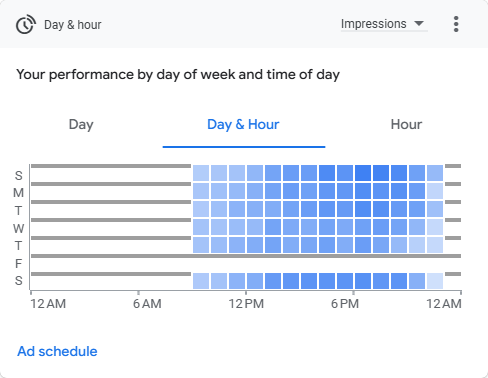488x378 pixels.
Task: Select the Day & Hour tab
Action: [243, 124]
